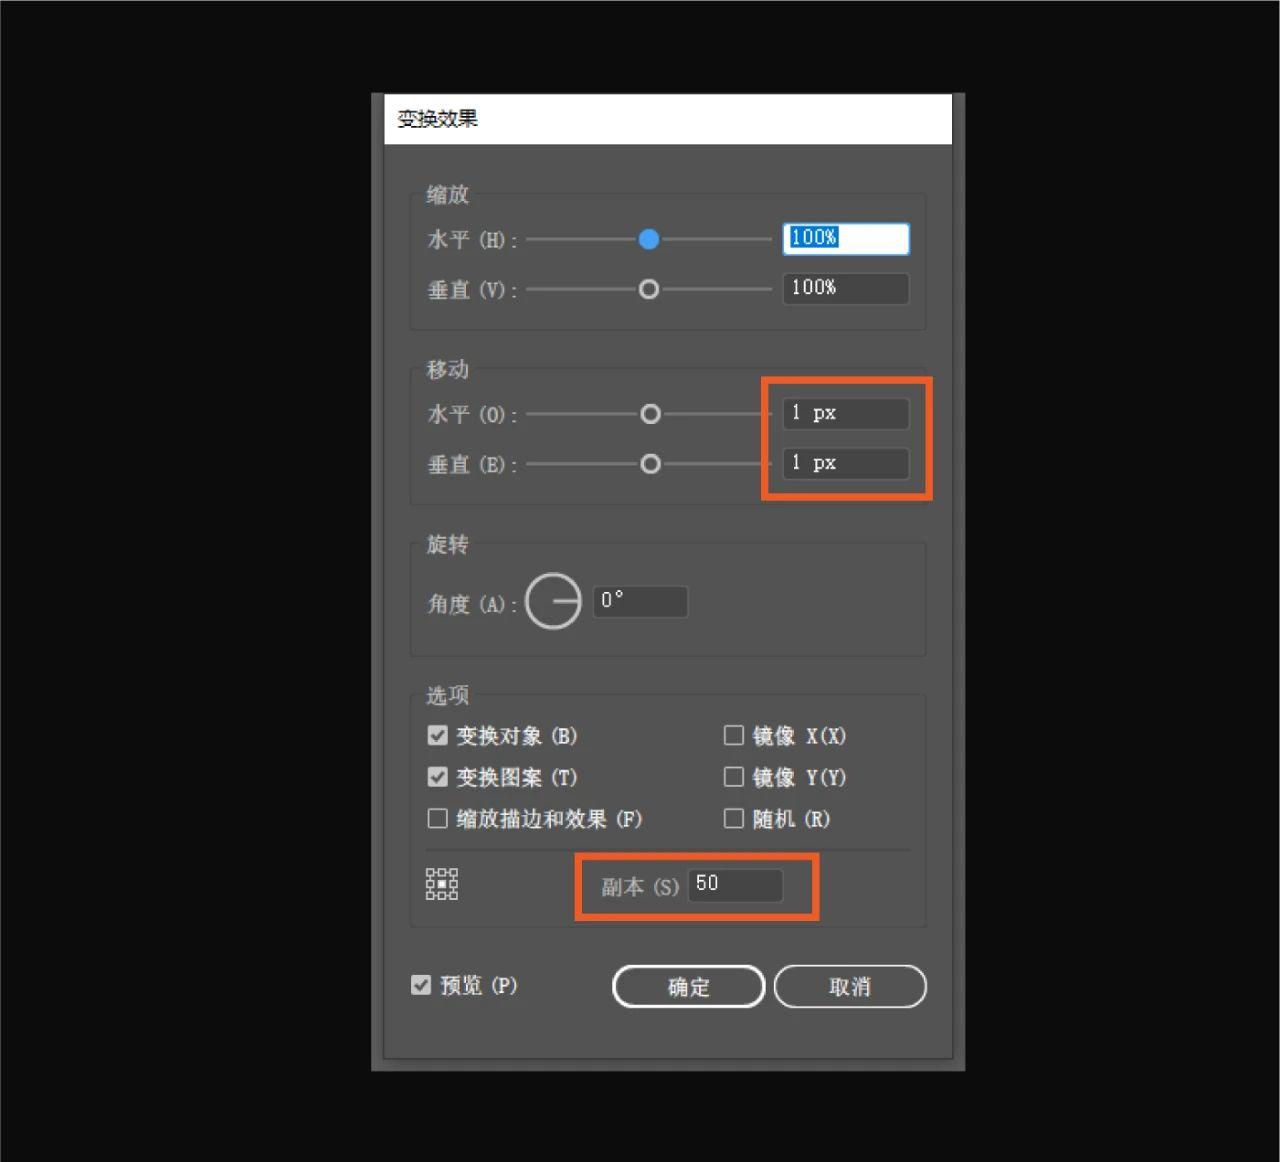Click the horizontal scale slider handle
This screenshot has height=1162, width=1280.
tap(649, 239)
